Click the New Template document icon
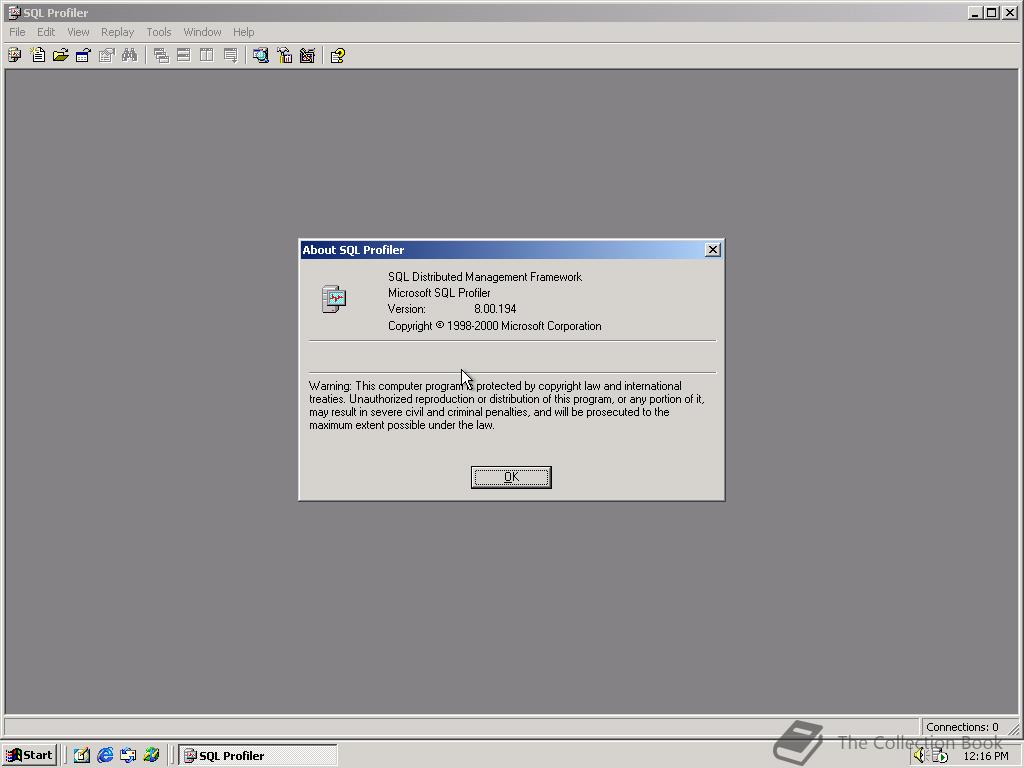The width and height of the screenshot is (1024, 768). pos(38,56)
